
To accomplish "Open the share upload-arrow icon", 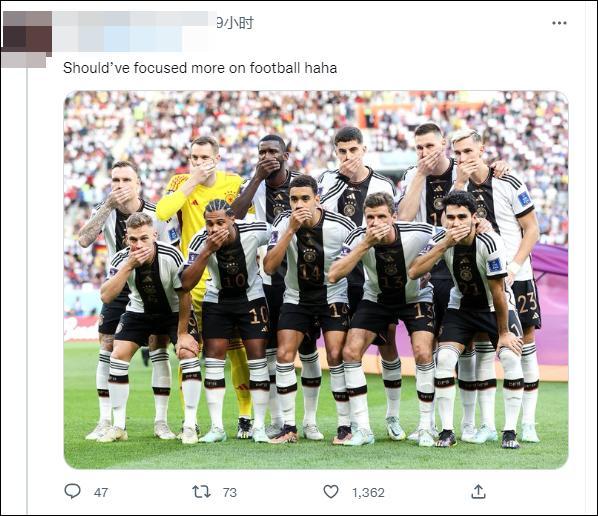I will pos(478,492).
